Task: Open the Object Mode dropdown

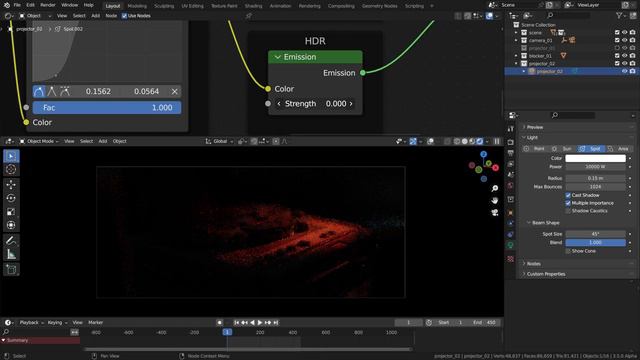Action: (39, 141)
